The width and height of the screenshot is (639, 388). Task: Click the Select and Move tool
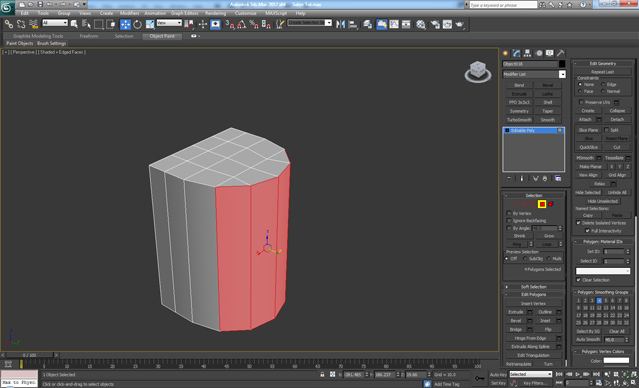126,24
